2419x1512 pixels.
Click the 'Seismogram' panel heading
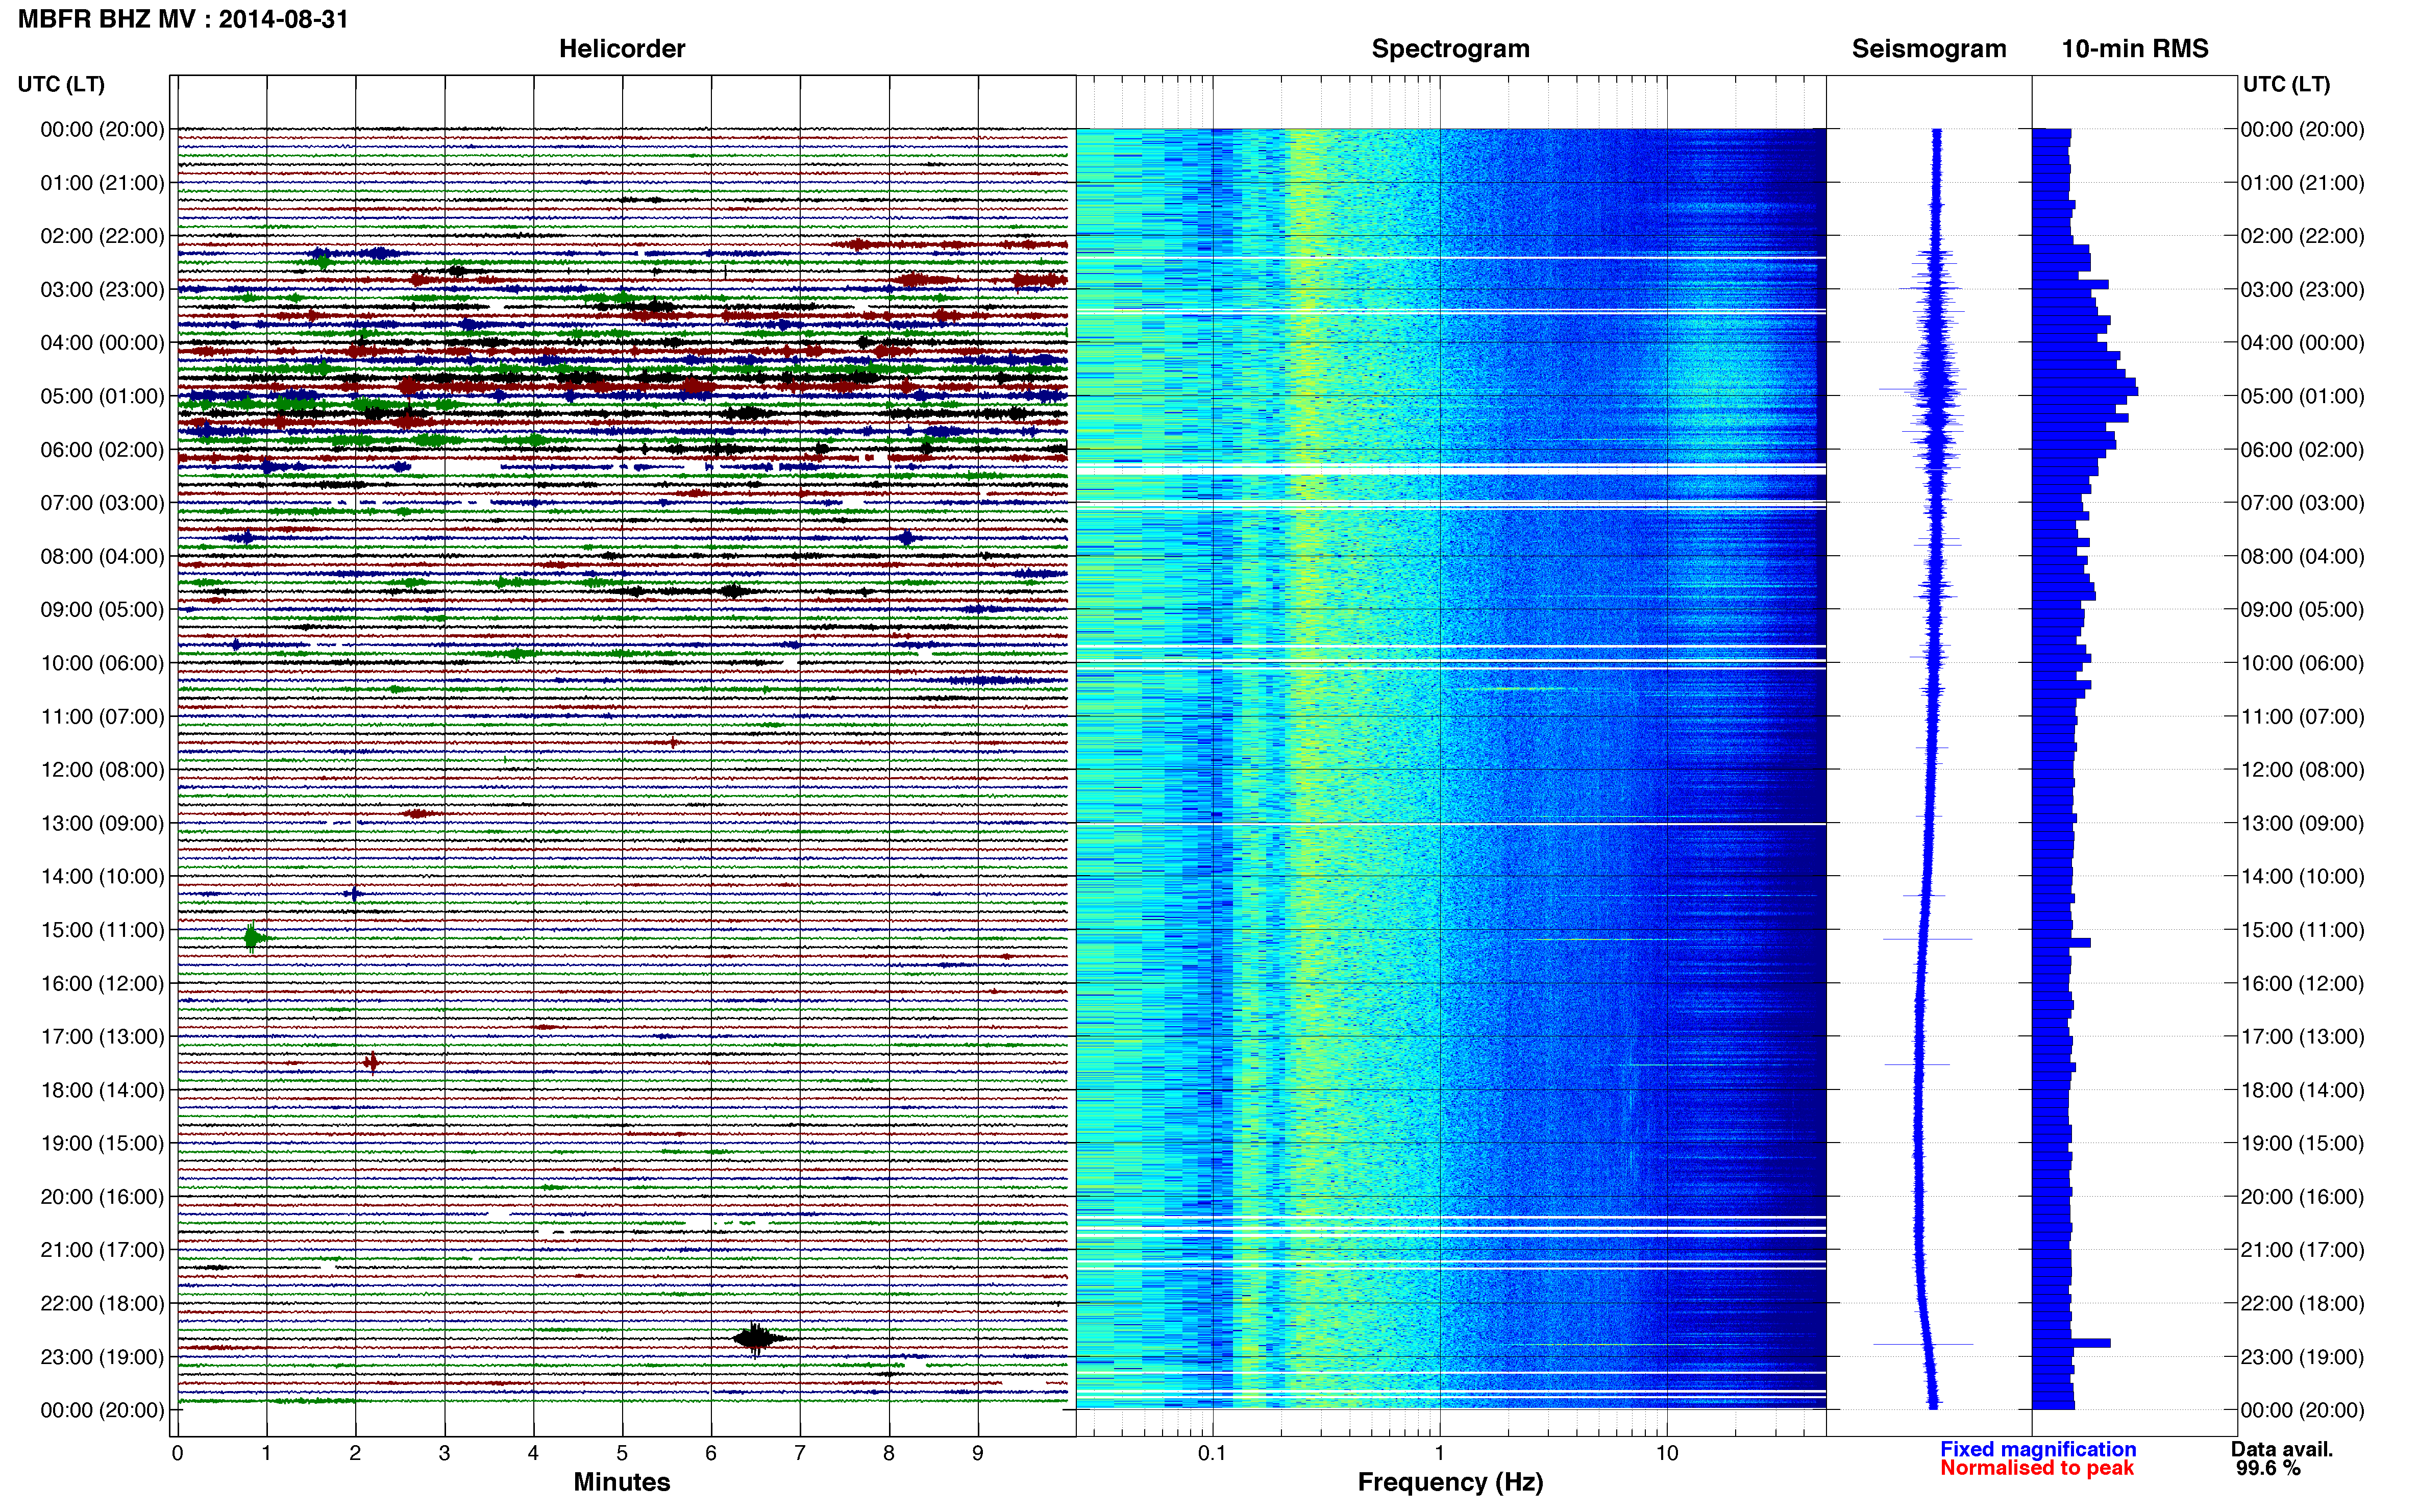[1929, 49]
